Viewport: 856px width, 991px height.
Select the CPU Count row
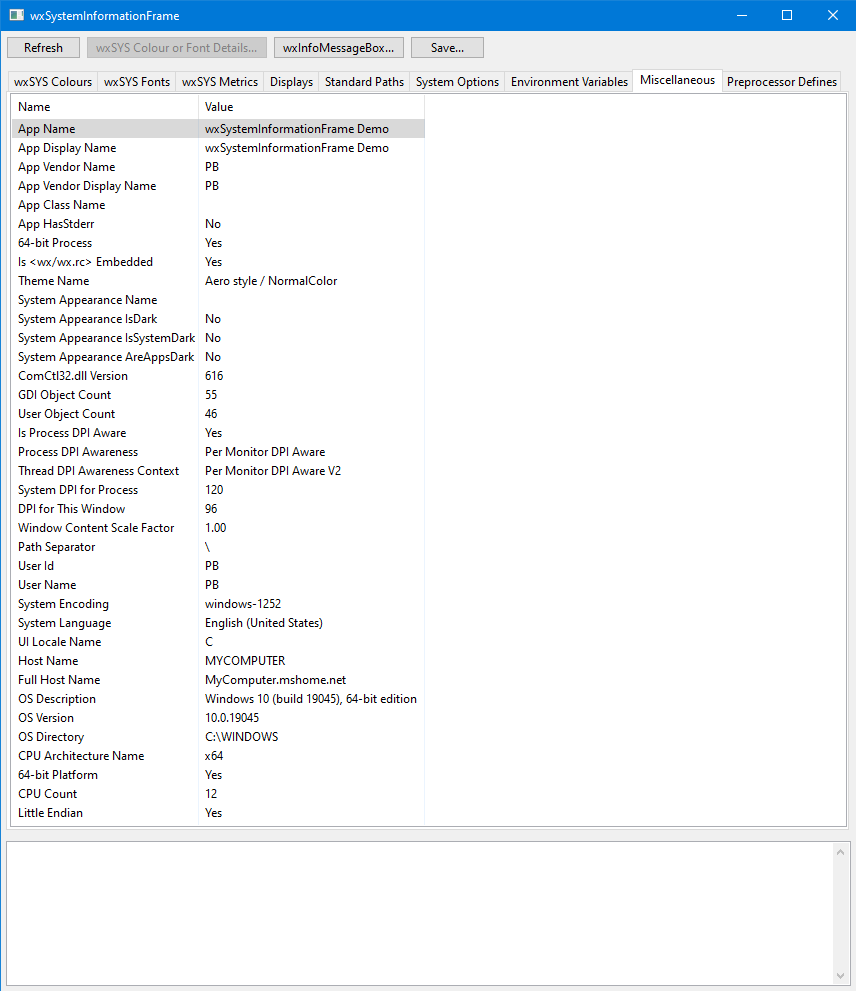point(218,794)
